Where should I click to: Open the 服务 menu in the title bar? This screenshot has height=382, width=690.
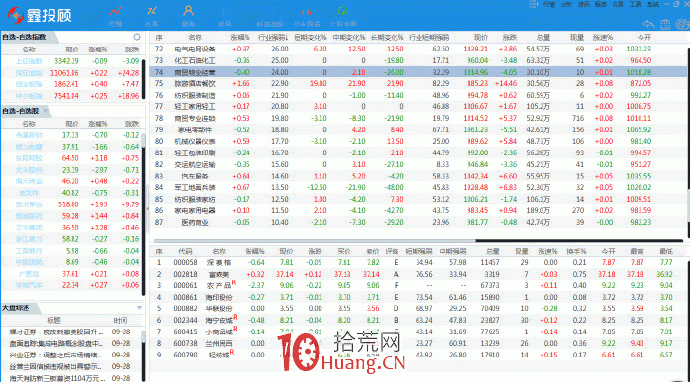click(x=601, y=4)
